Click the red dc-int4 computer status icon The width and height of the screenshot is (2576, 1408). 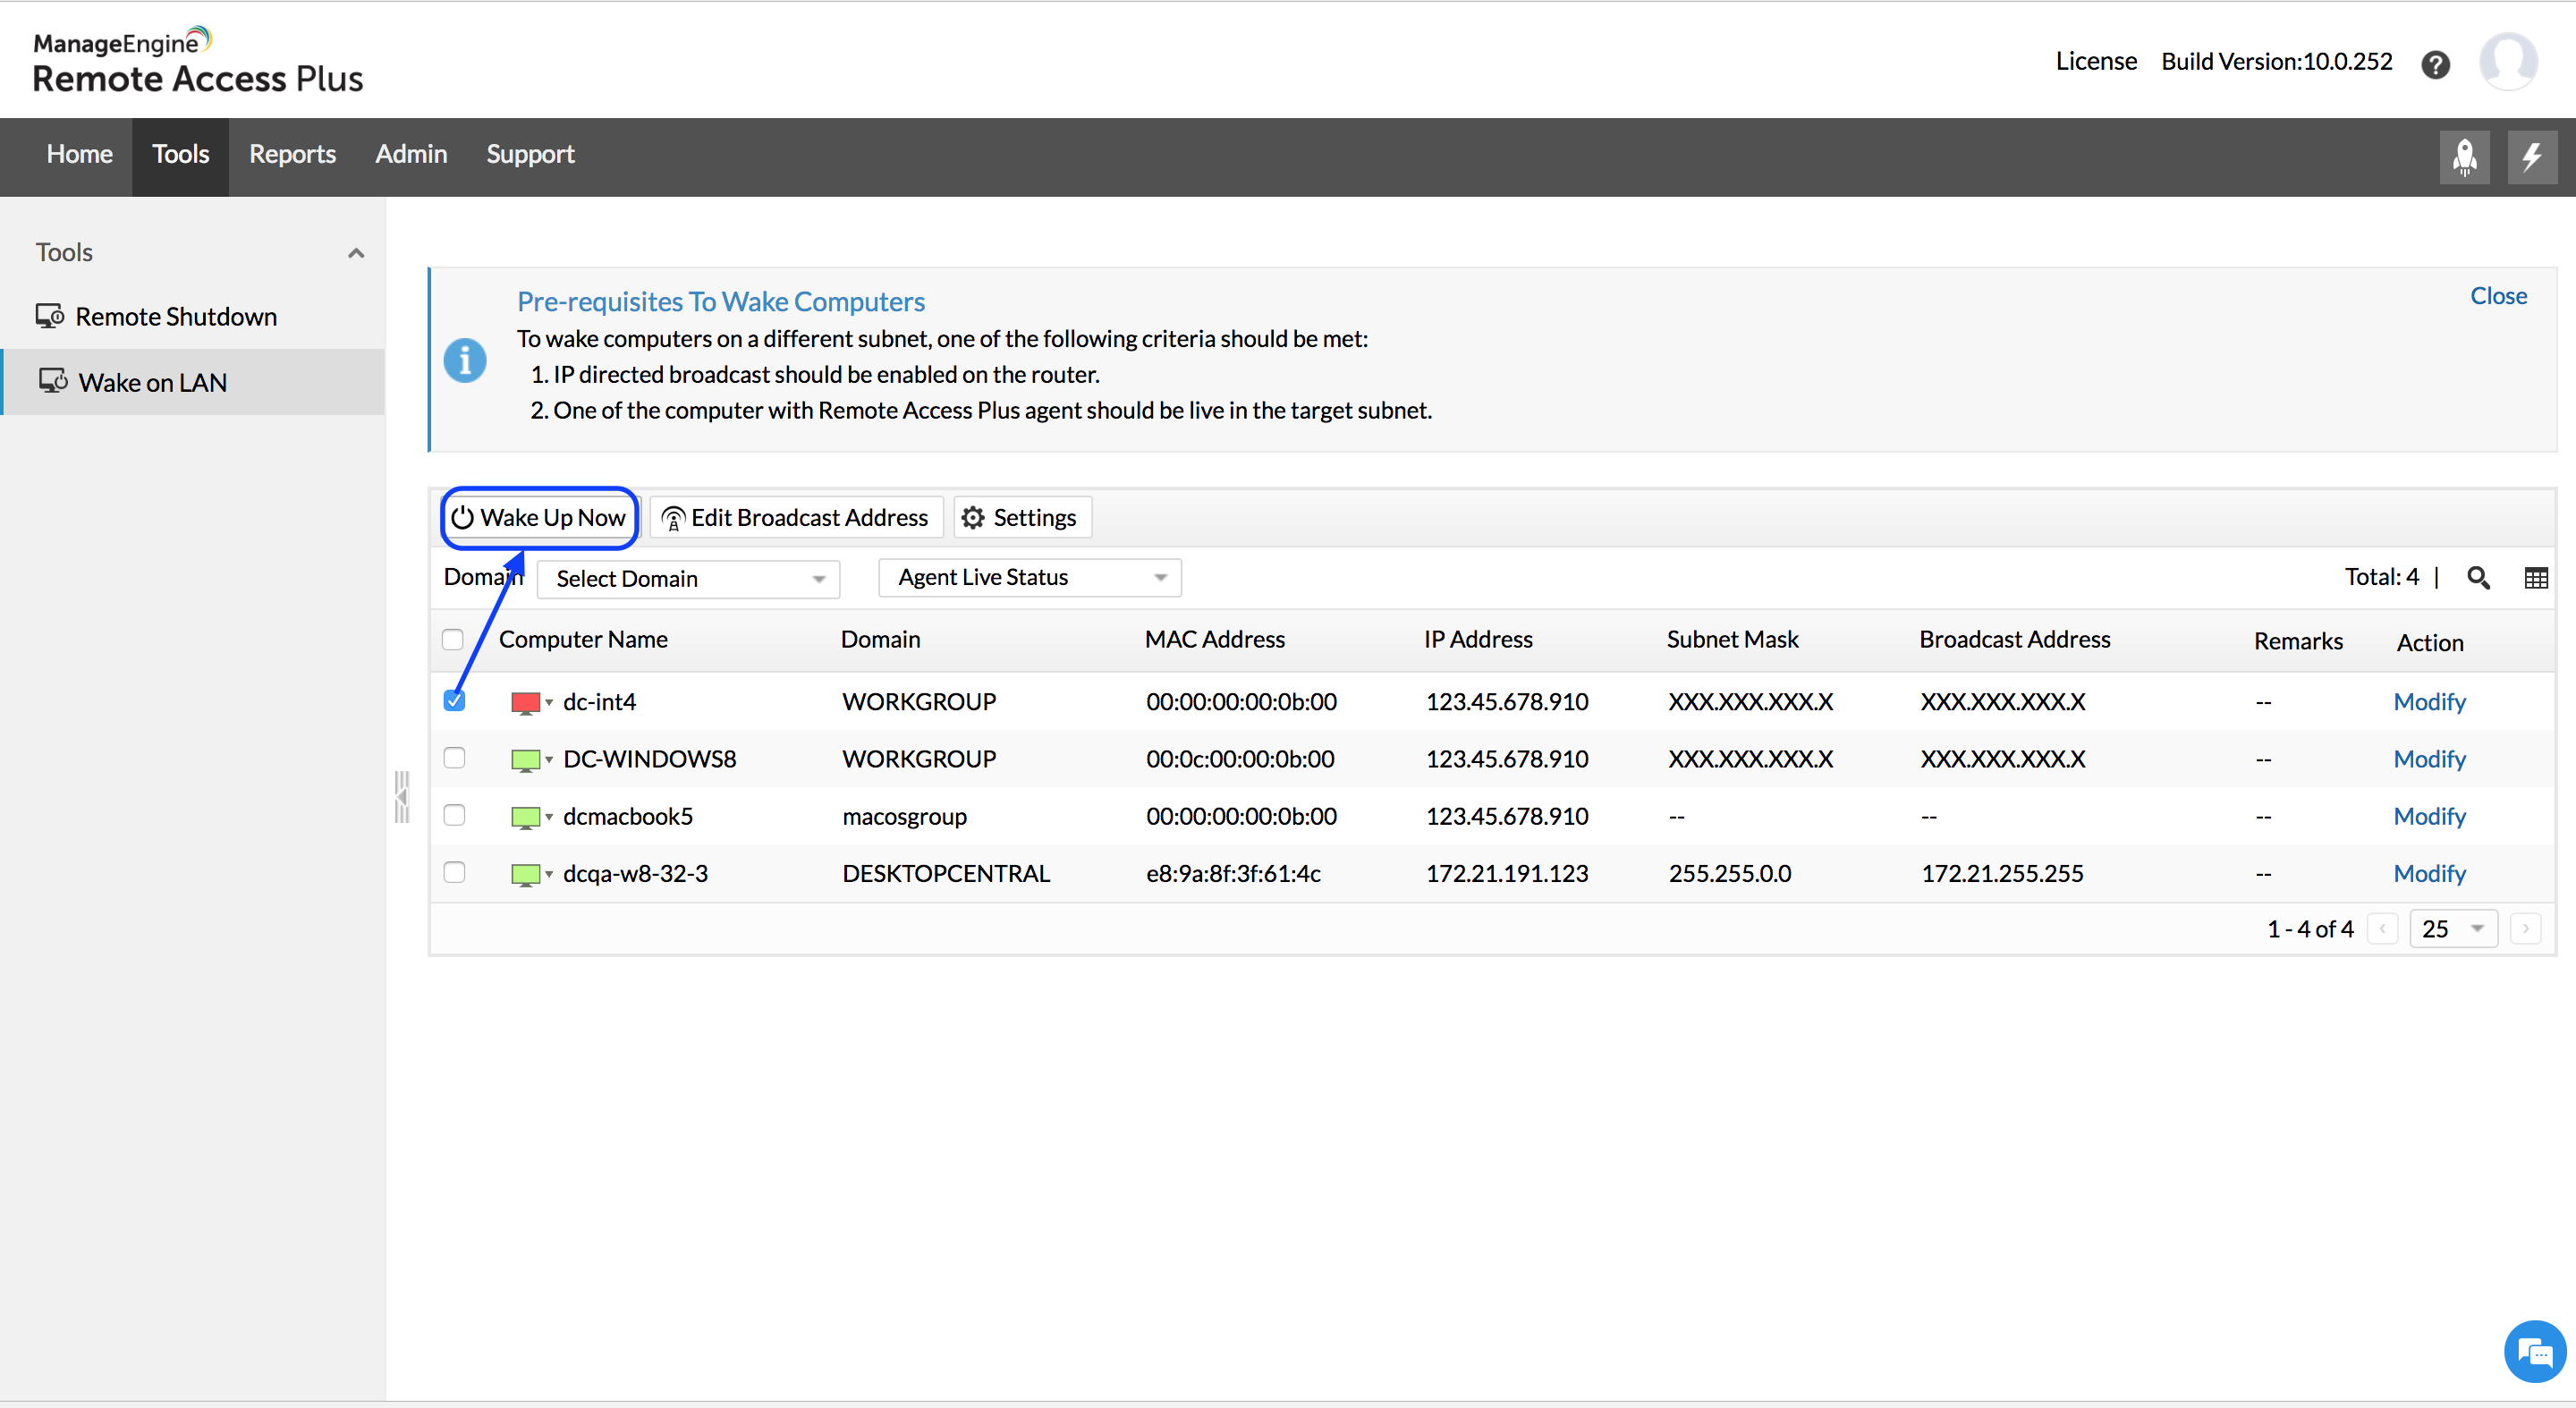point(525,702)
